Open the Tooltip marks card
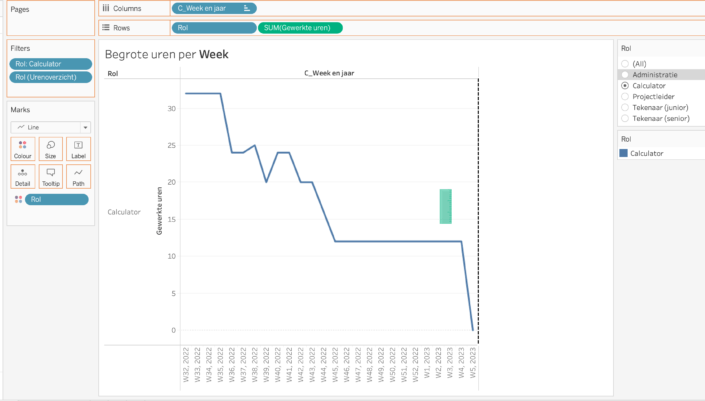Screen dimensions: 705x401 tap(50, 176)
